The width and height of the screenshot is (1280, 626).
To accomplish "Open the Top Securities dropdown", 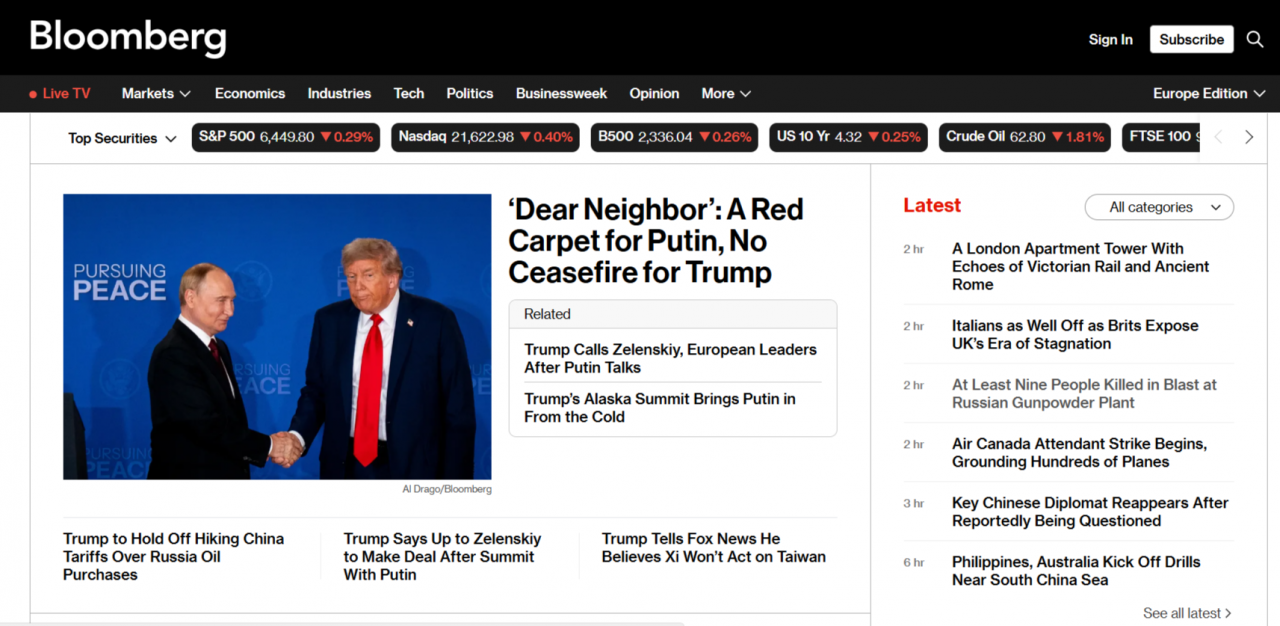I will pos(122,138).
